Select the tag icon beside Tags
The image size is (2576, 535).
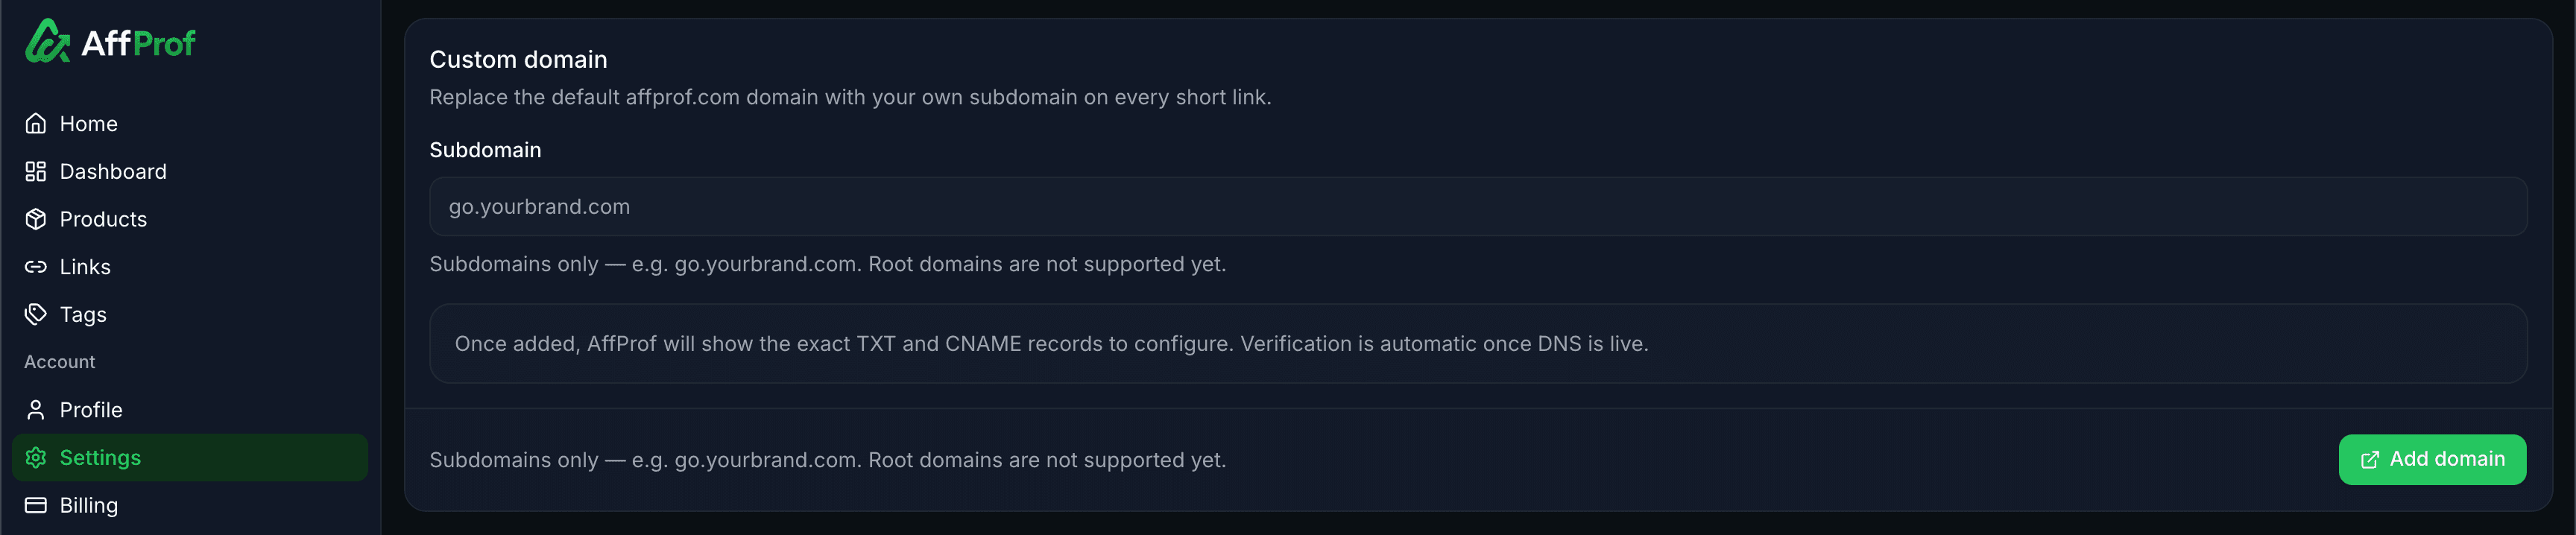(x=36, y=314)
